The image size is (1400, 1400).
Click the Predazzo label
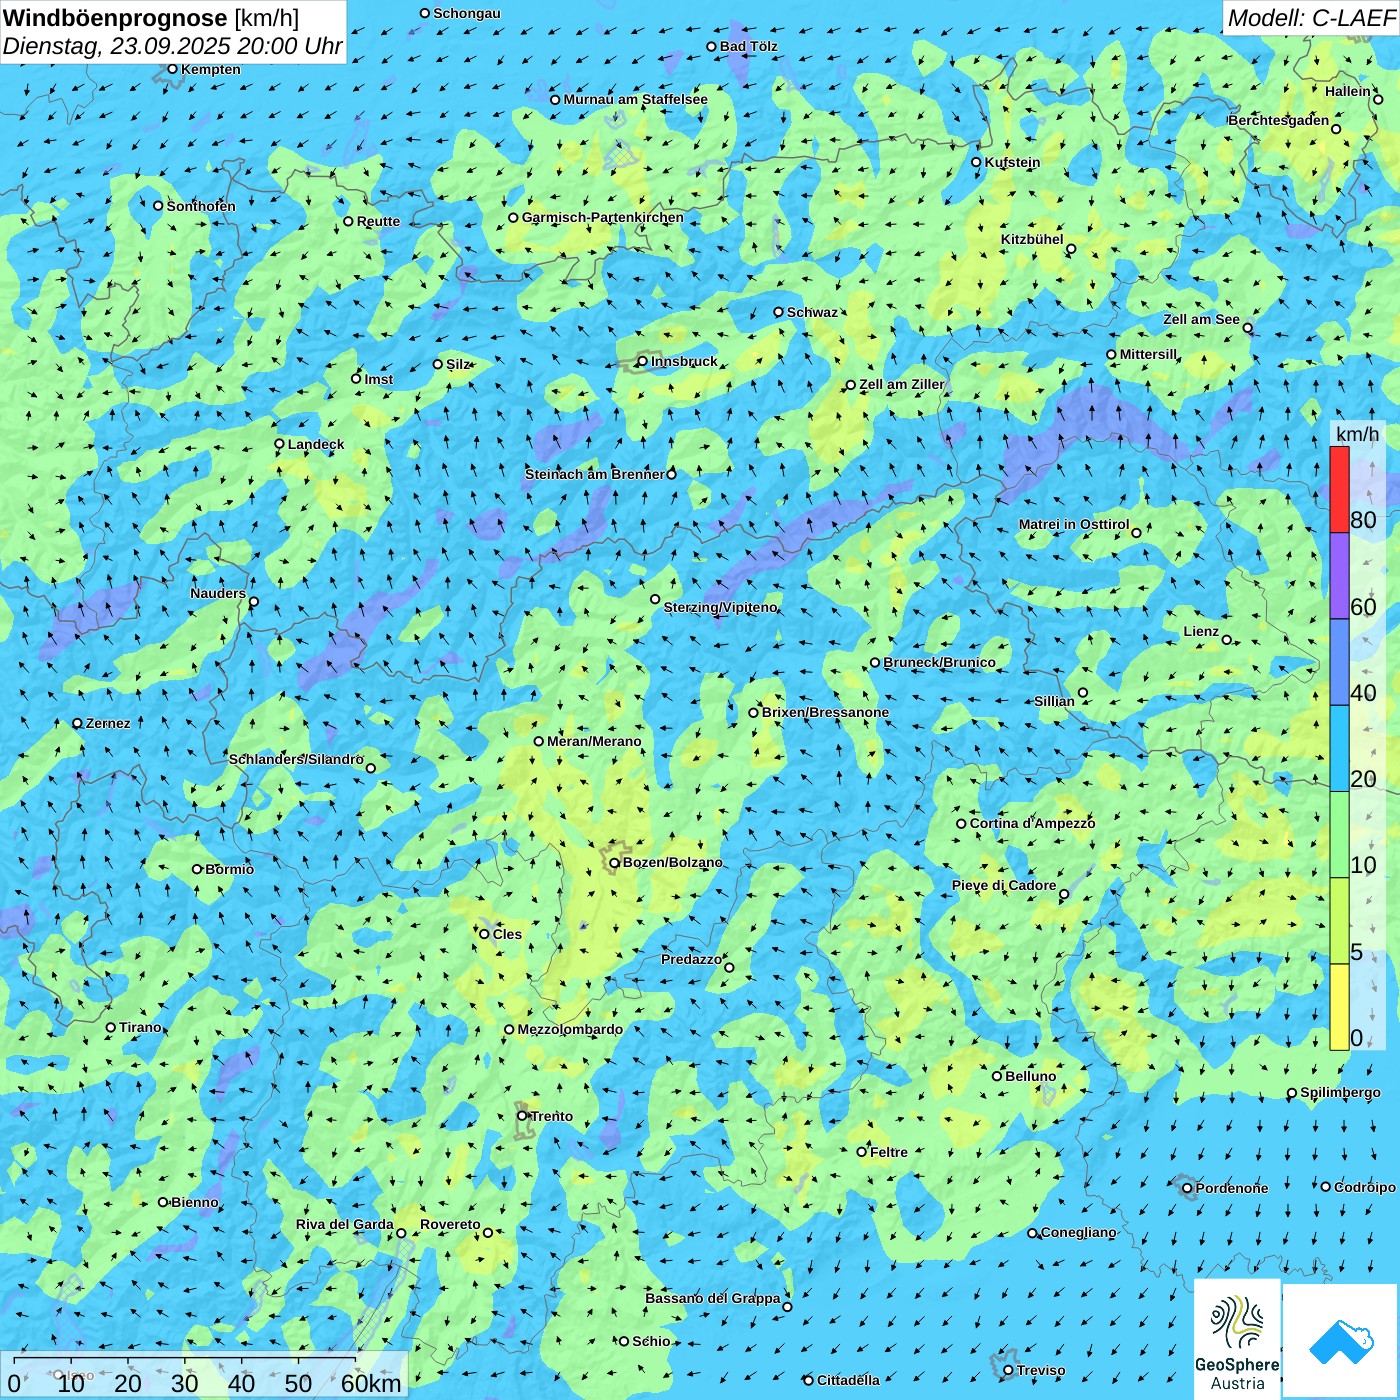691,959
